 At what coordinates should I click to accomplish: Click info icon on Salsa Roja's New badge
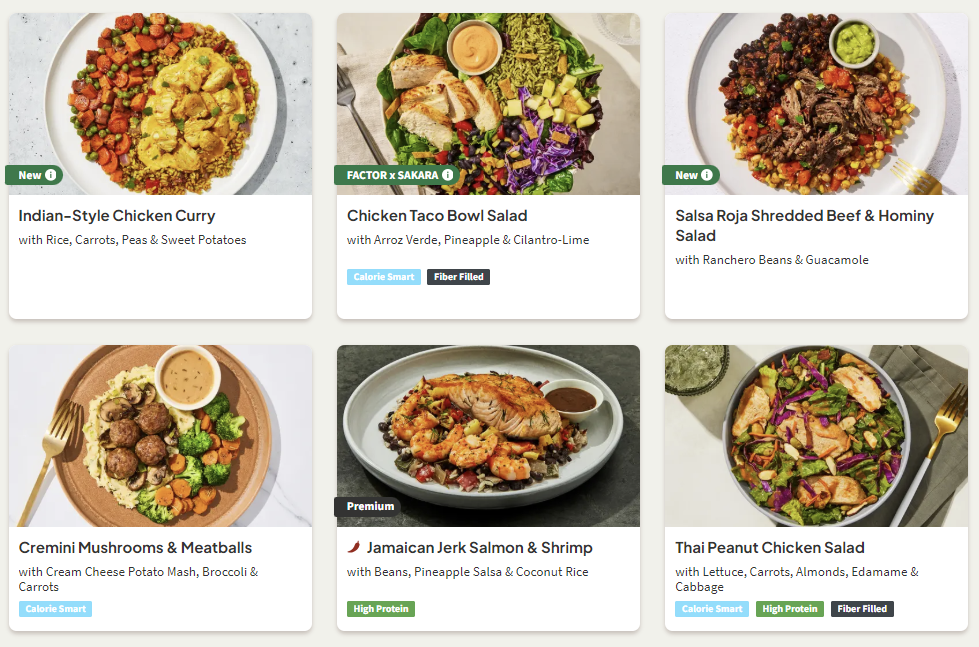pos(707,175)
